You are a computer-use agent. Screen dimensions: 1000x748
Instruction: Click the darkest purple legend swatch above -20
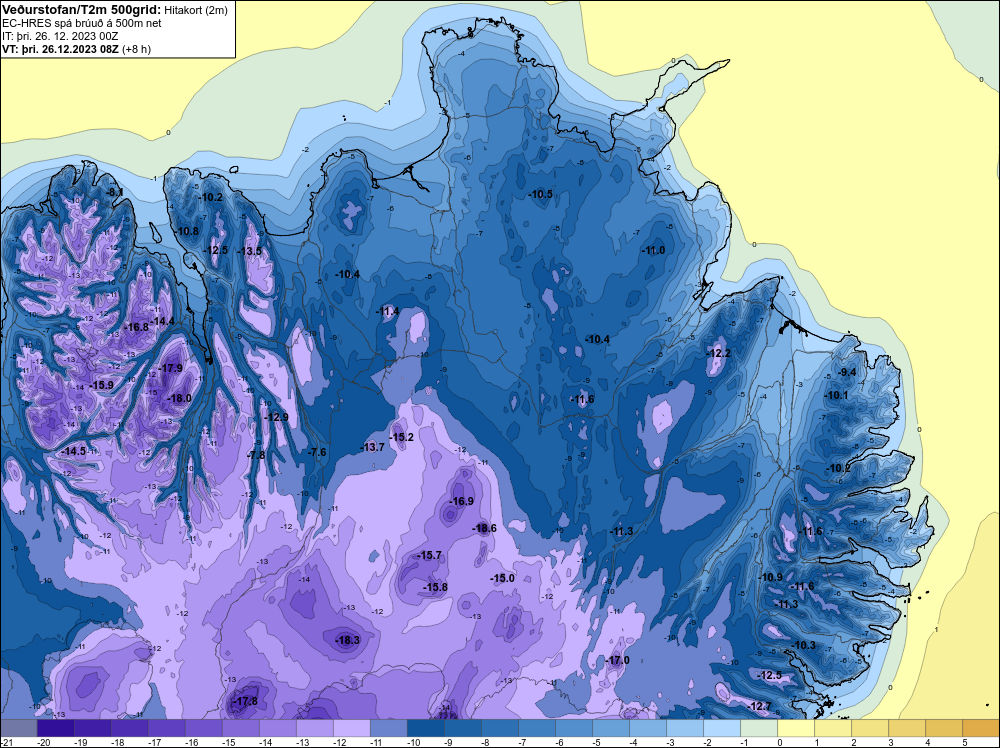point(55,728)
